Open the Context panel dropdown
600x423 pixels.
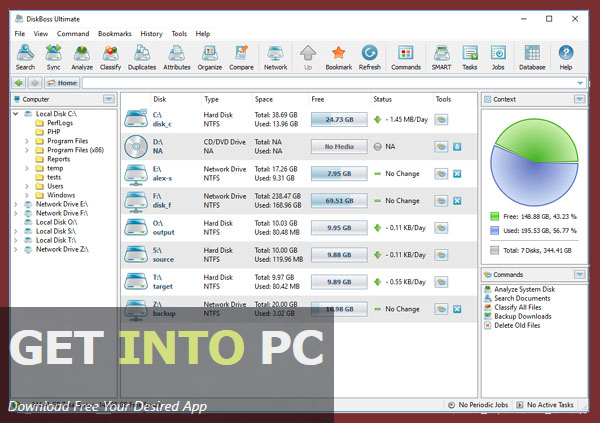(579, 99)
